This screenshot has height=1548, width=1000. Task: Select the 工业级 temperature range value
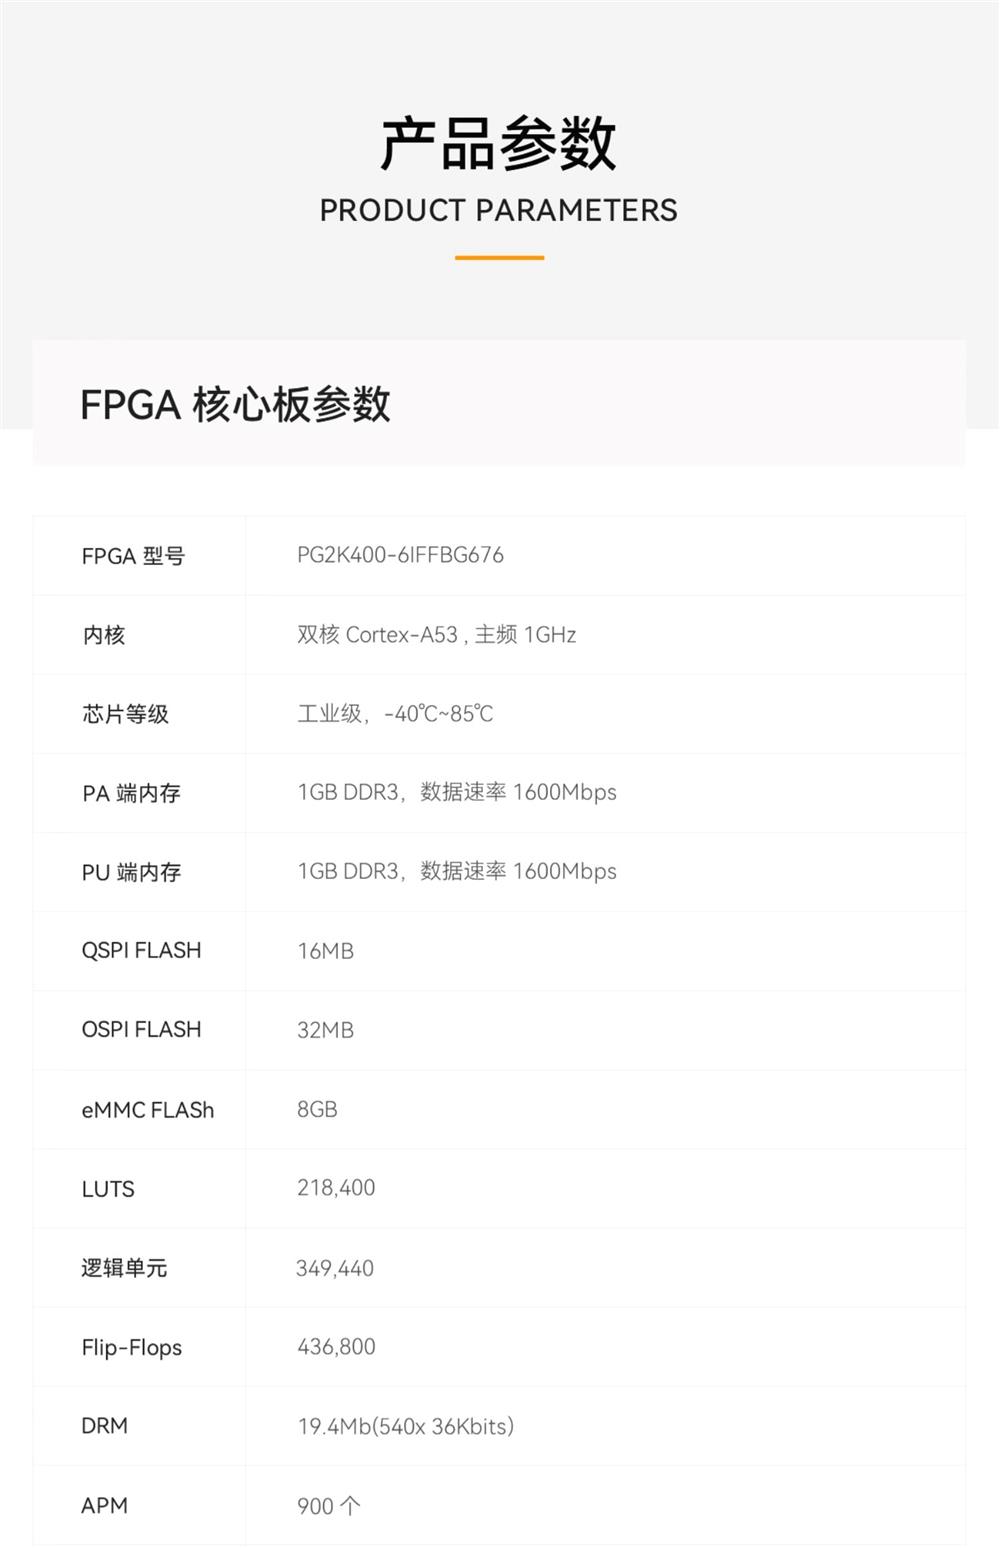395,714
